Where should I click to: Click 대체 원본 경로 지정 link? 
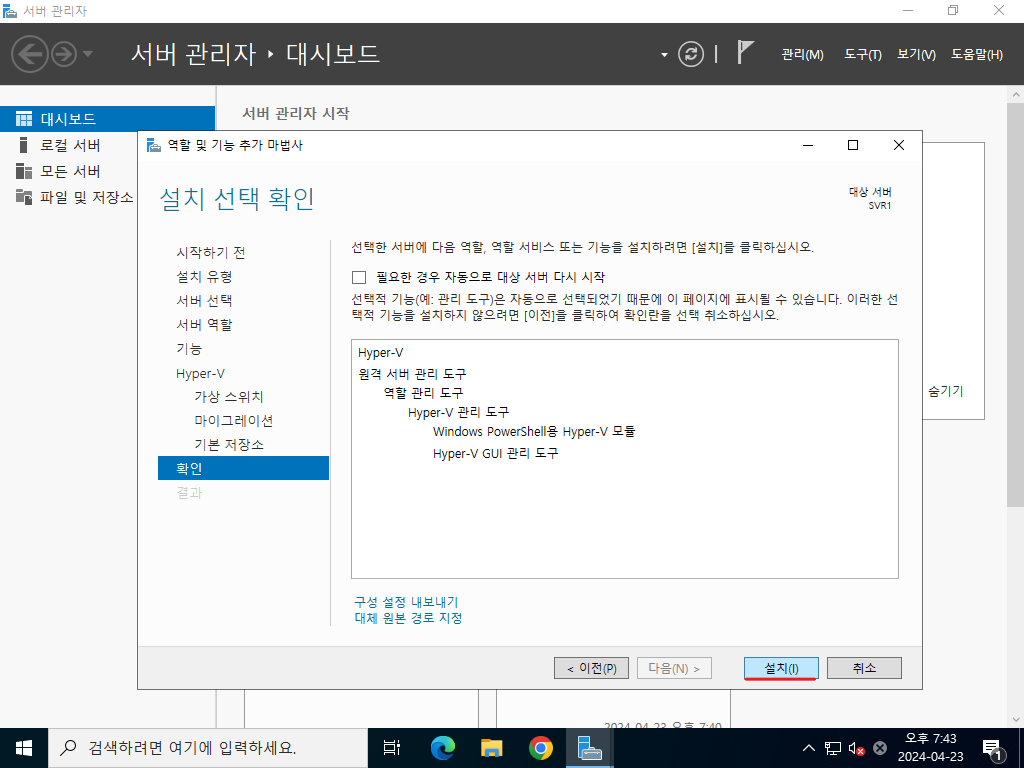(408, 618)
